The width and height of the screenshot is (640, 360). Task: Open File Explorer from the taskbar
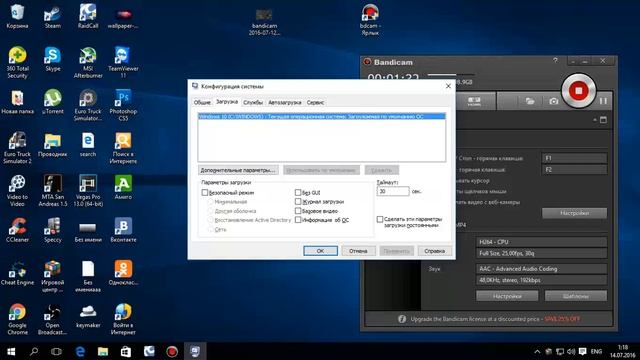coord(103,351)
